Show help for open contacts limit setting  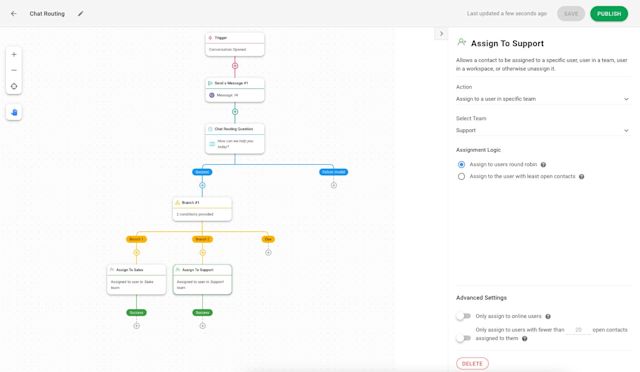point(524,339)
